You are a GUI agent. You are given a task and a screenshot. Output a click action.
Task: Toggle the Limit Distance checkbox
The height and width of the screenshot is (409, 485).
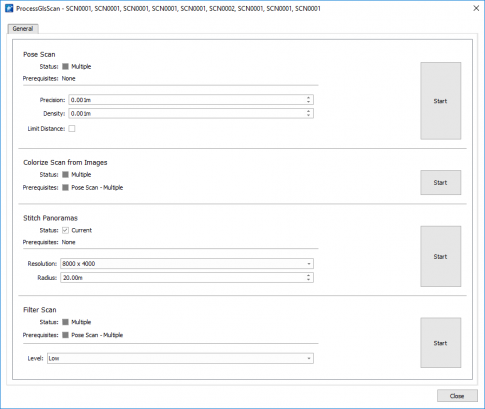pos(72,129)
